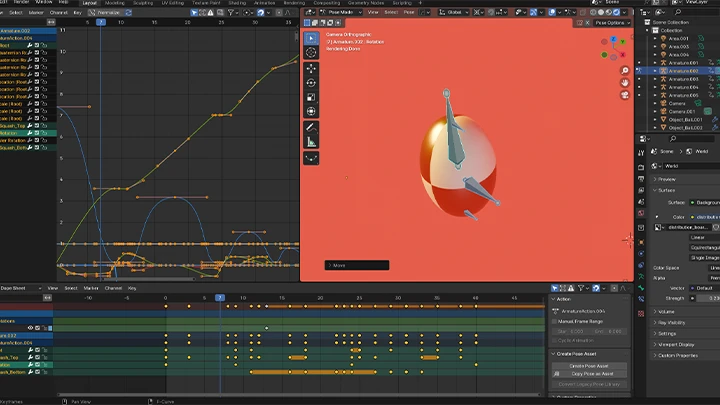Click the frame 7 playhead marker in Dope Sheet
Image resolution: width=720 pixels, height=405 pixels.
[220, 298]
